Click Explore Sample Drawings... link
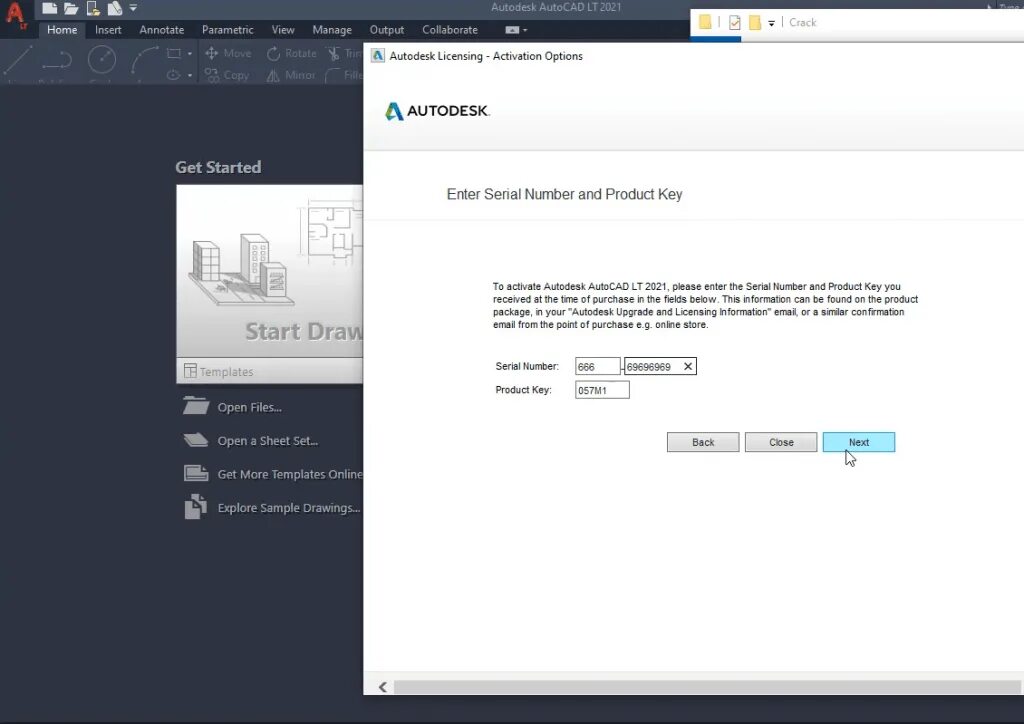1024x724 pixels. click(272, 507)
